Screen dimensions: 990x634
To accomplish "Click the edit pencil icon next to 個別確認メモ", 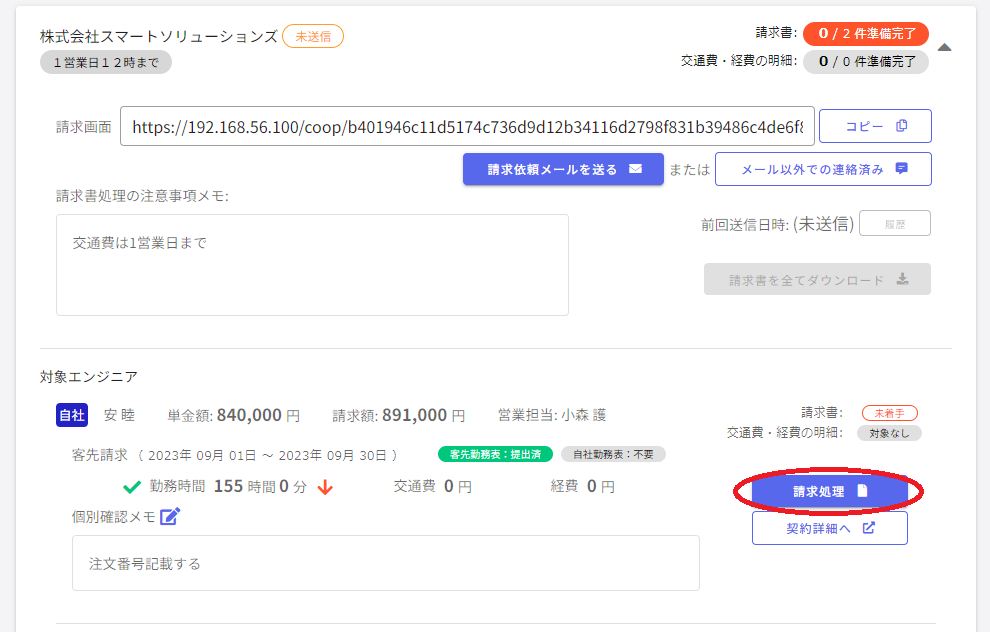I will coord(170,516).
